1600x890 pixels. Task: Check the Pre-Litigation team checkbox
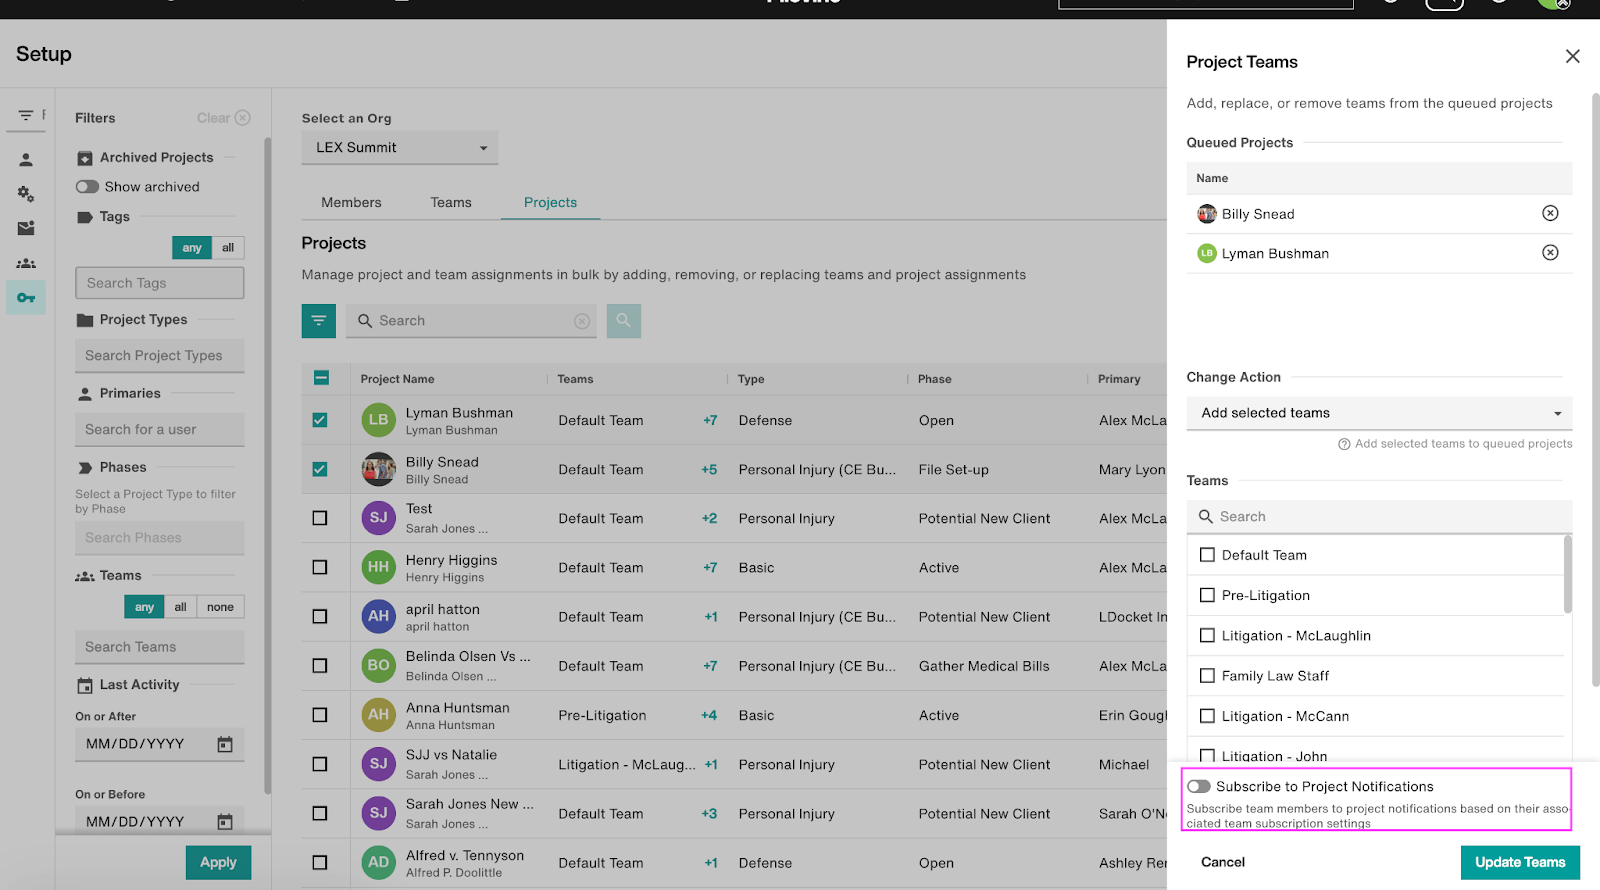(x=1207, y=595)
